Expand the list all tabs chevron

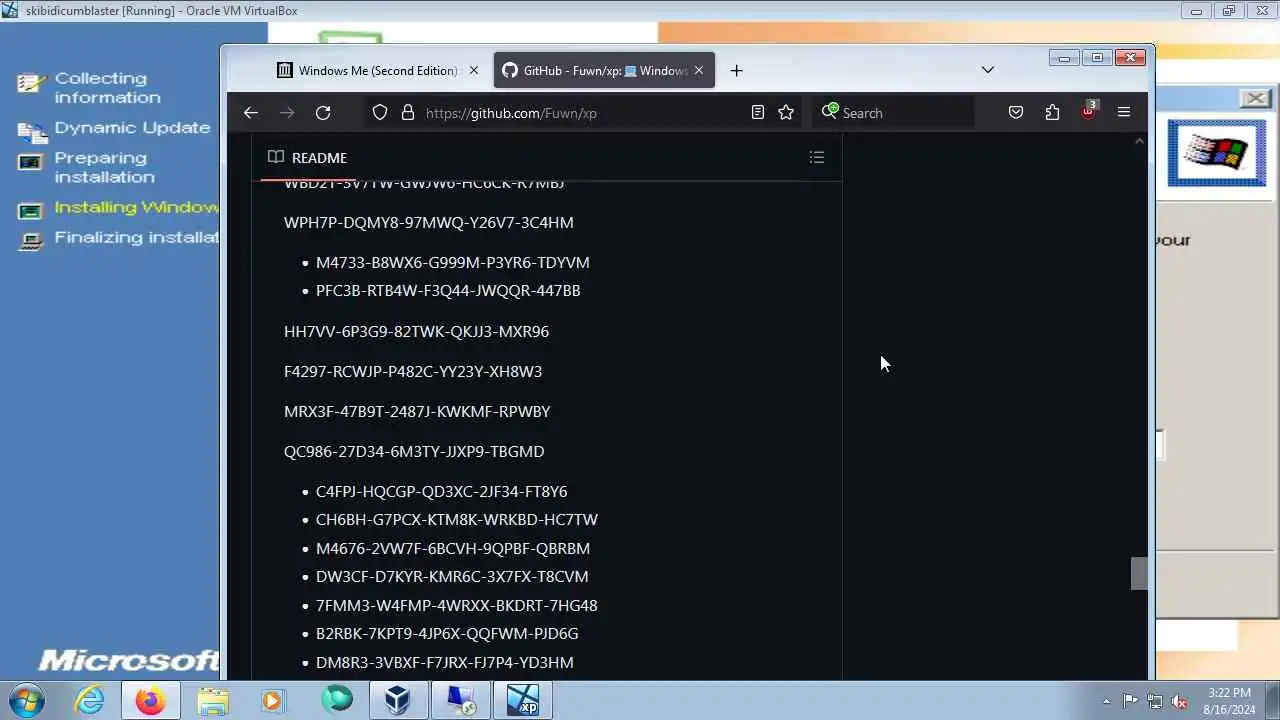(988, 70)
